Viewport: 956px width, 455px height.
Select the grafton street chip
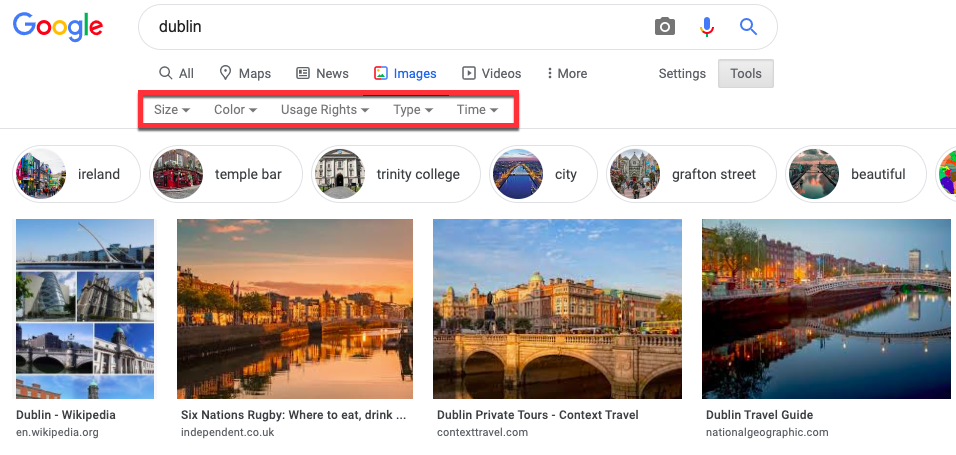[691, 174]
